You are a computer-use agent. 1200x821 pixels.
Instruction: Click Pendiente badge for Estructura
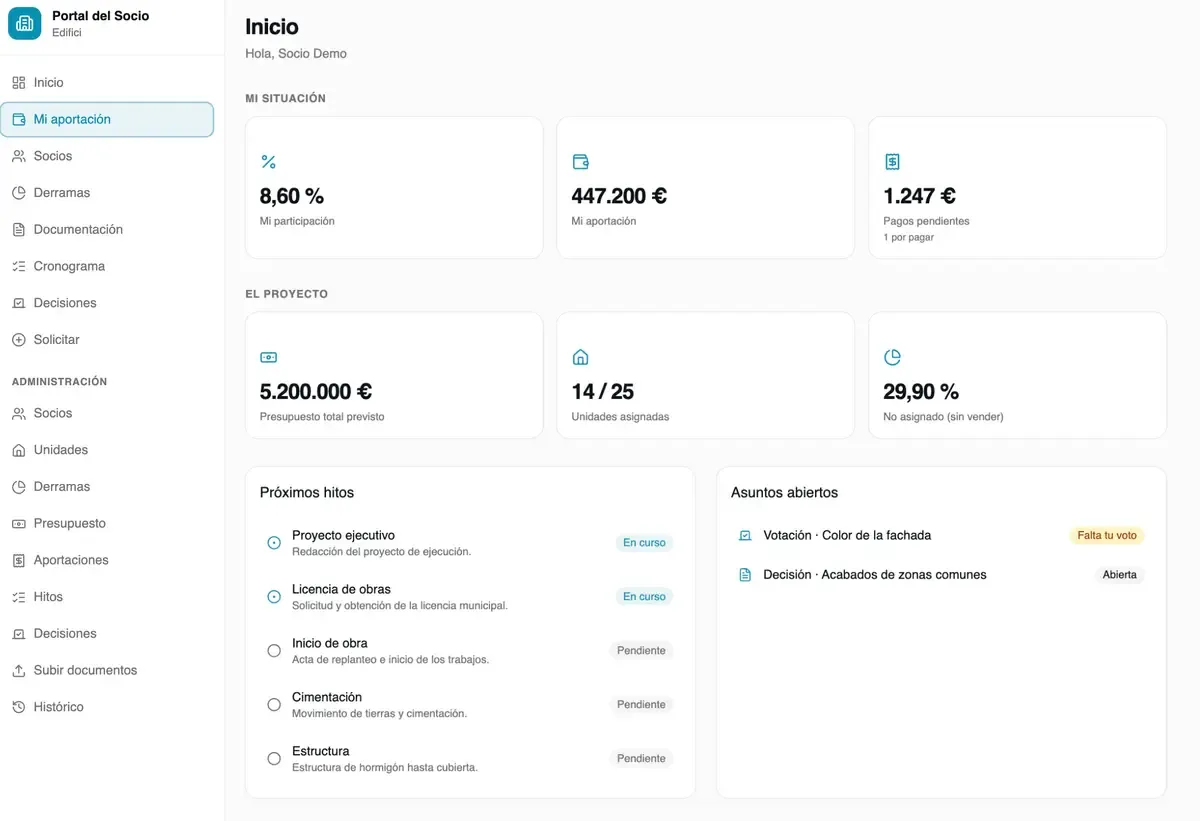(x=641, y=759)
